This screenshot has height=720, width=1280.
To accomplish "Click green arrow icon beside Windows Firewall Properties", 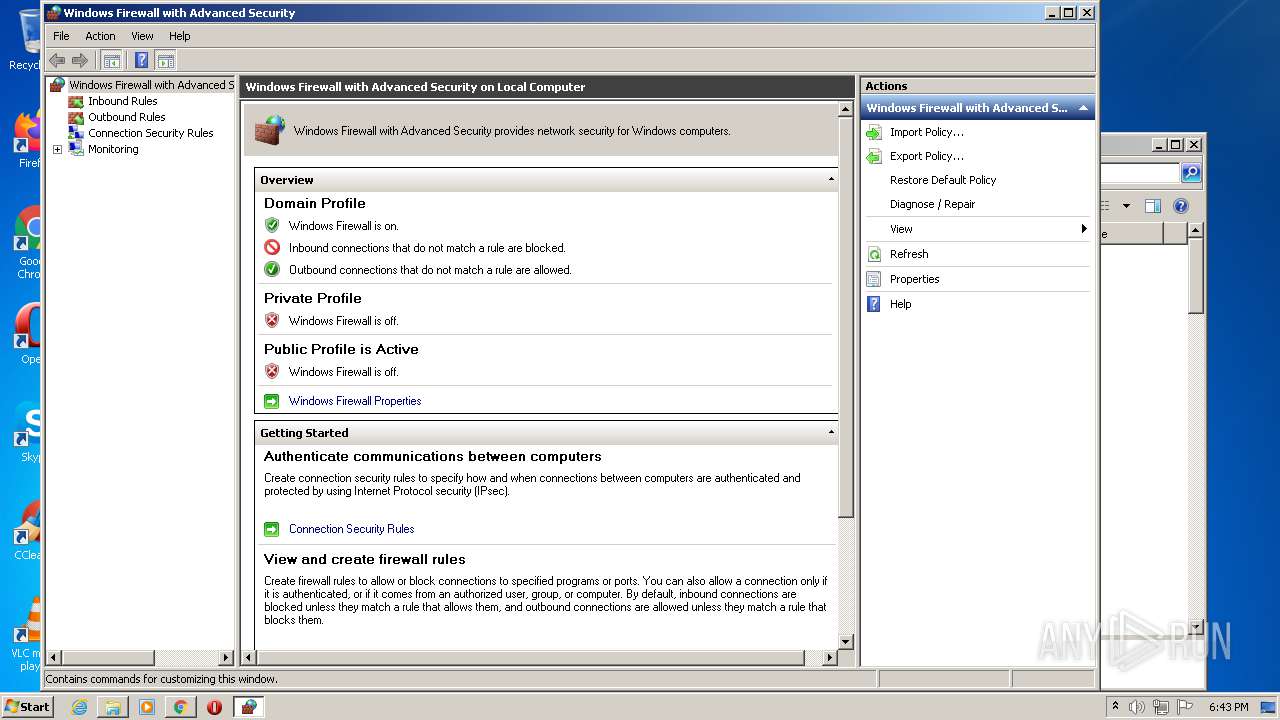I will point(271,401).
